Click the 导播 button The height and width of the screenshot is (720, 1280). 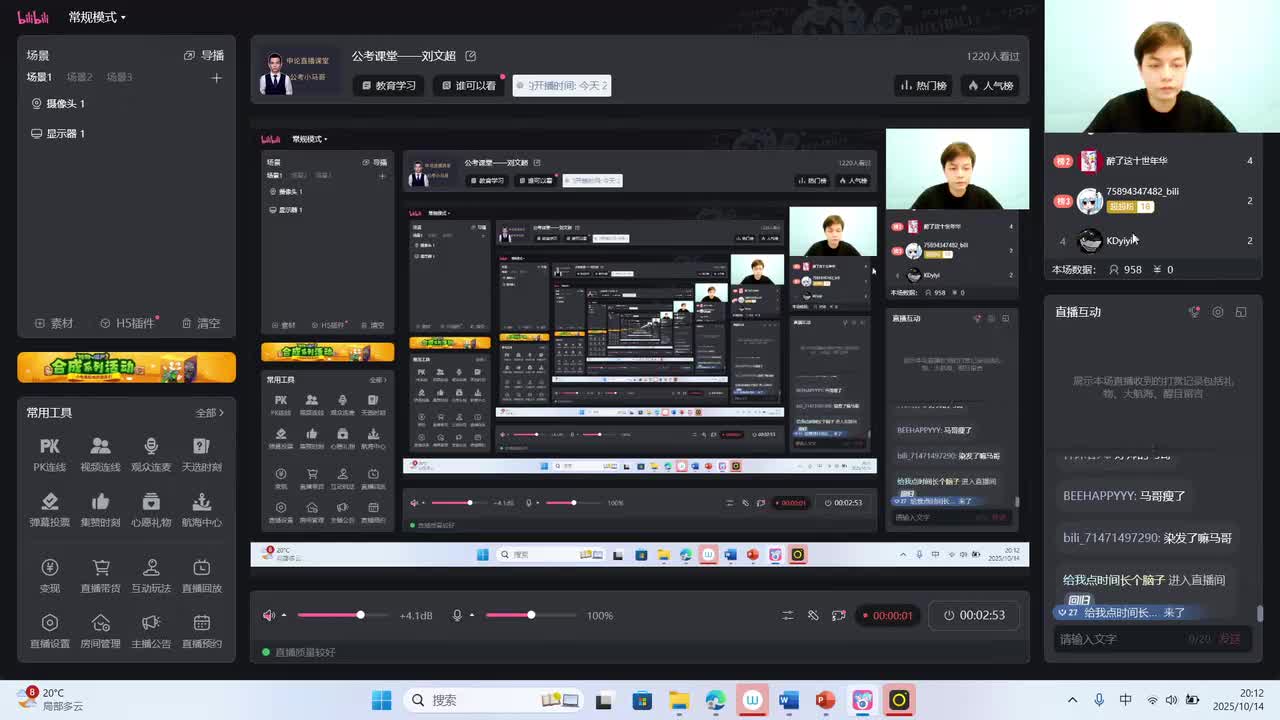pyautogui.click(x=204, y=56)
